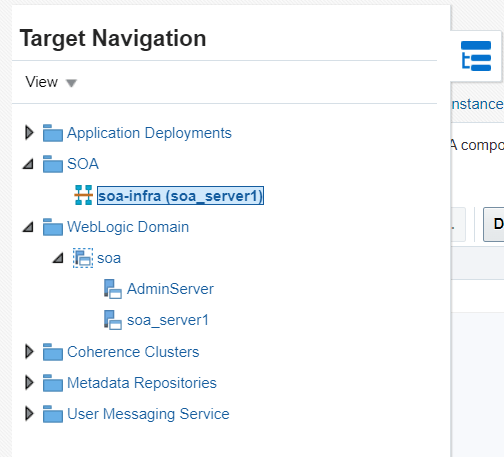Open the Coherence Clusters link
This screenshot has height=457, width=504.
[133, 352]
